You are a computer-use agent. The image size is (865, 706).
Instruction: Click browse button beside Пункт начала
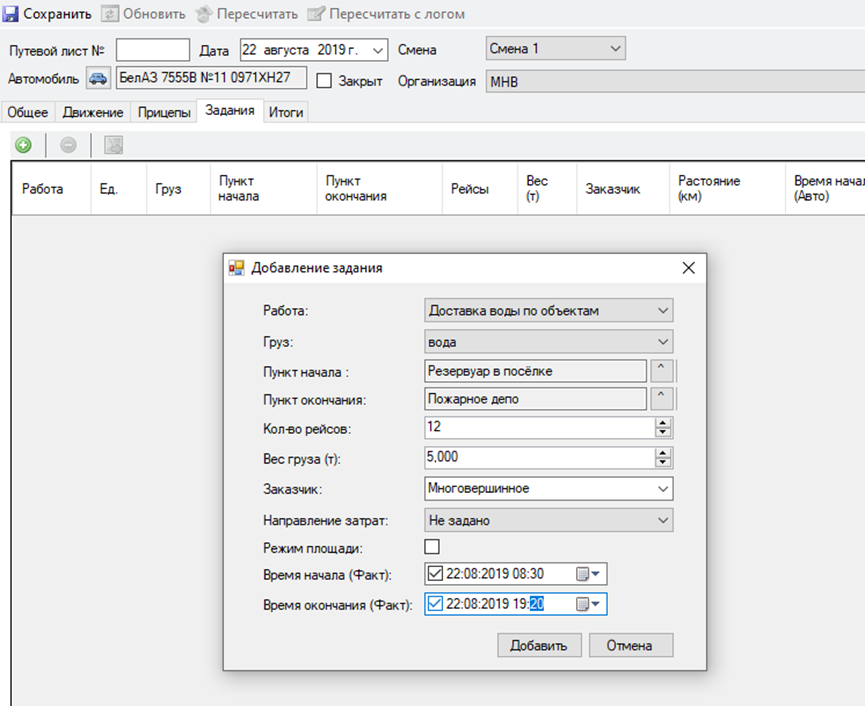click(x=662, y=371)
